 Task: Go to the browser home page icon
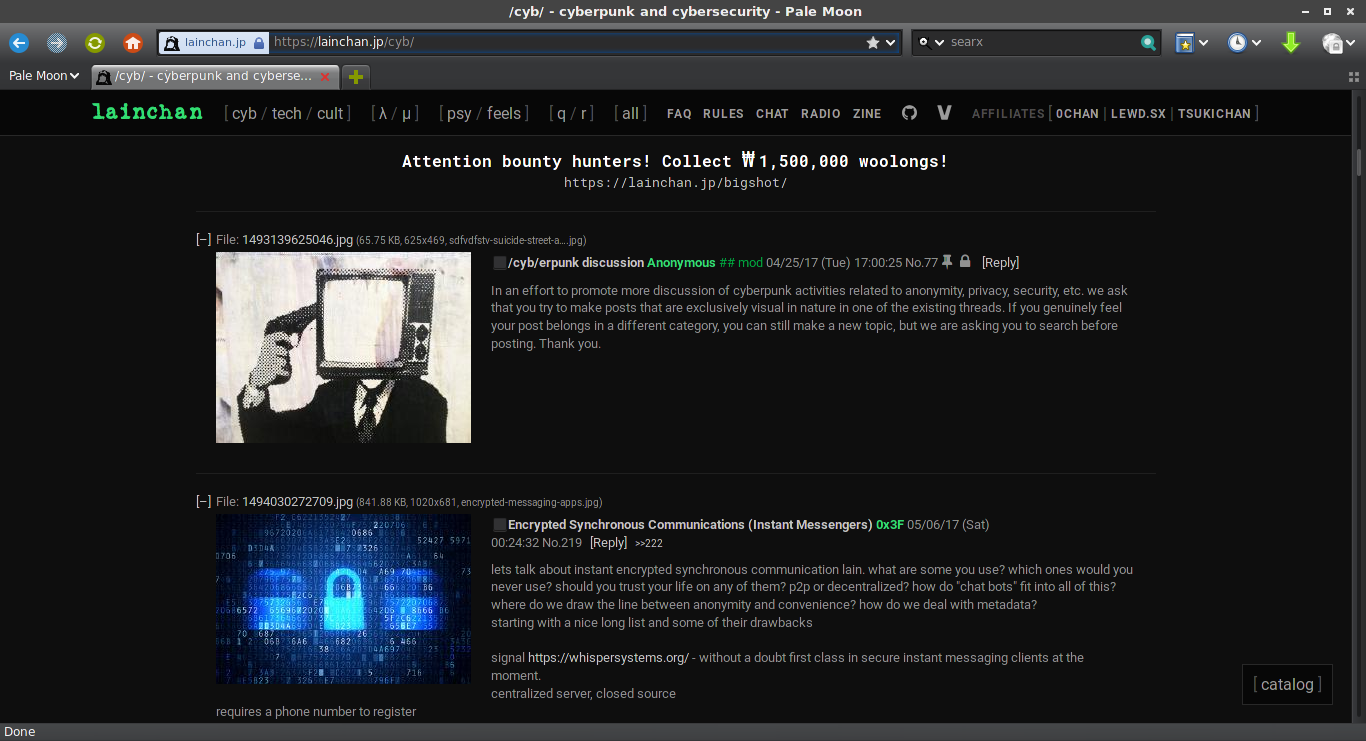tap(133, 43)
